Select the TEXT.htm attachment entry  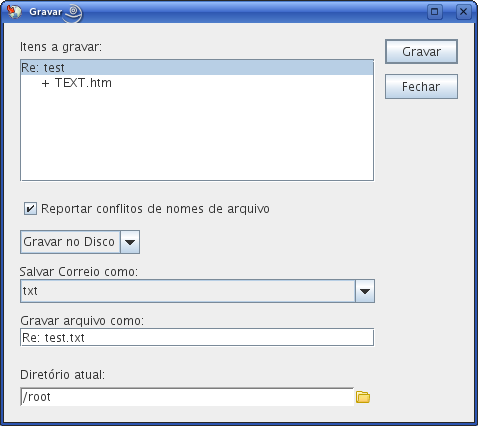coord(83,83)
